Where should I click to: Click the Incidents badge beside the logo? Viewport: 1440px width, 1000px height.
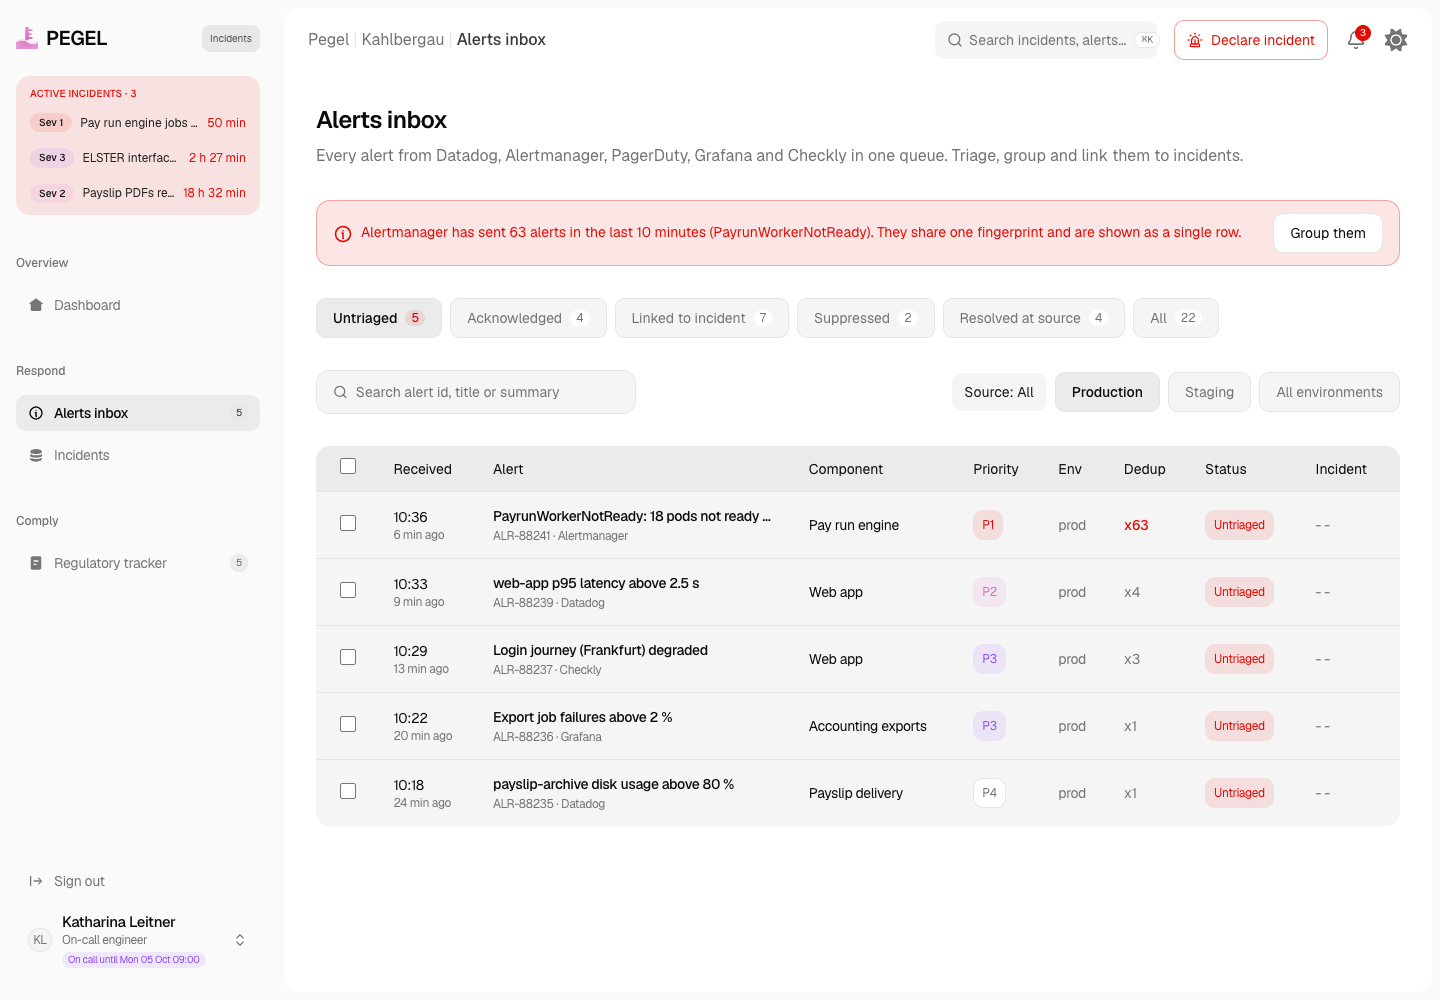231,38
